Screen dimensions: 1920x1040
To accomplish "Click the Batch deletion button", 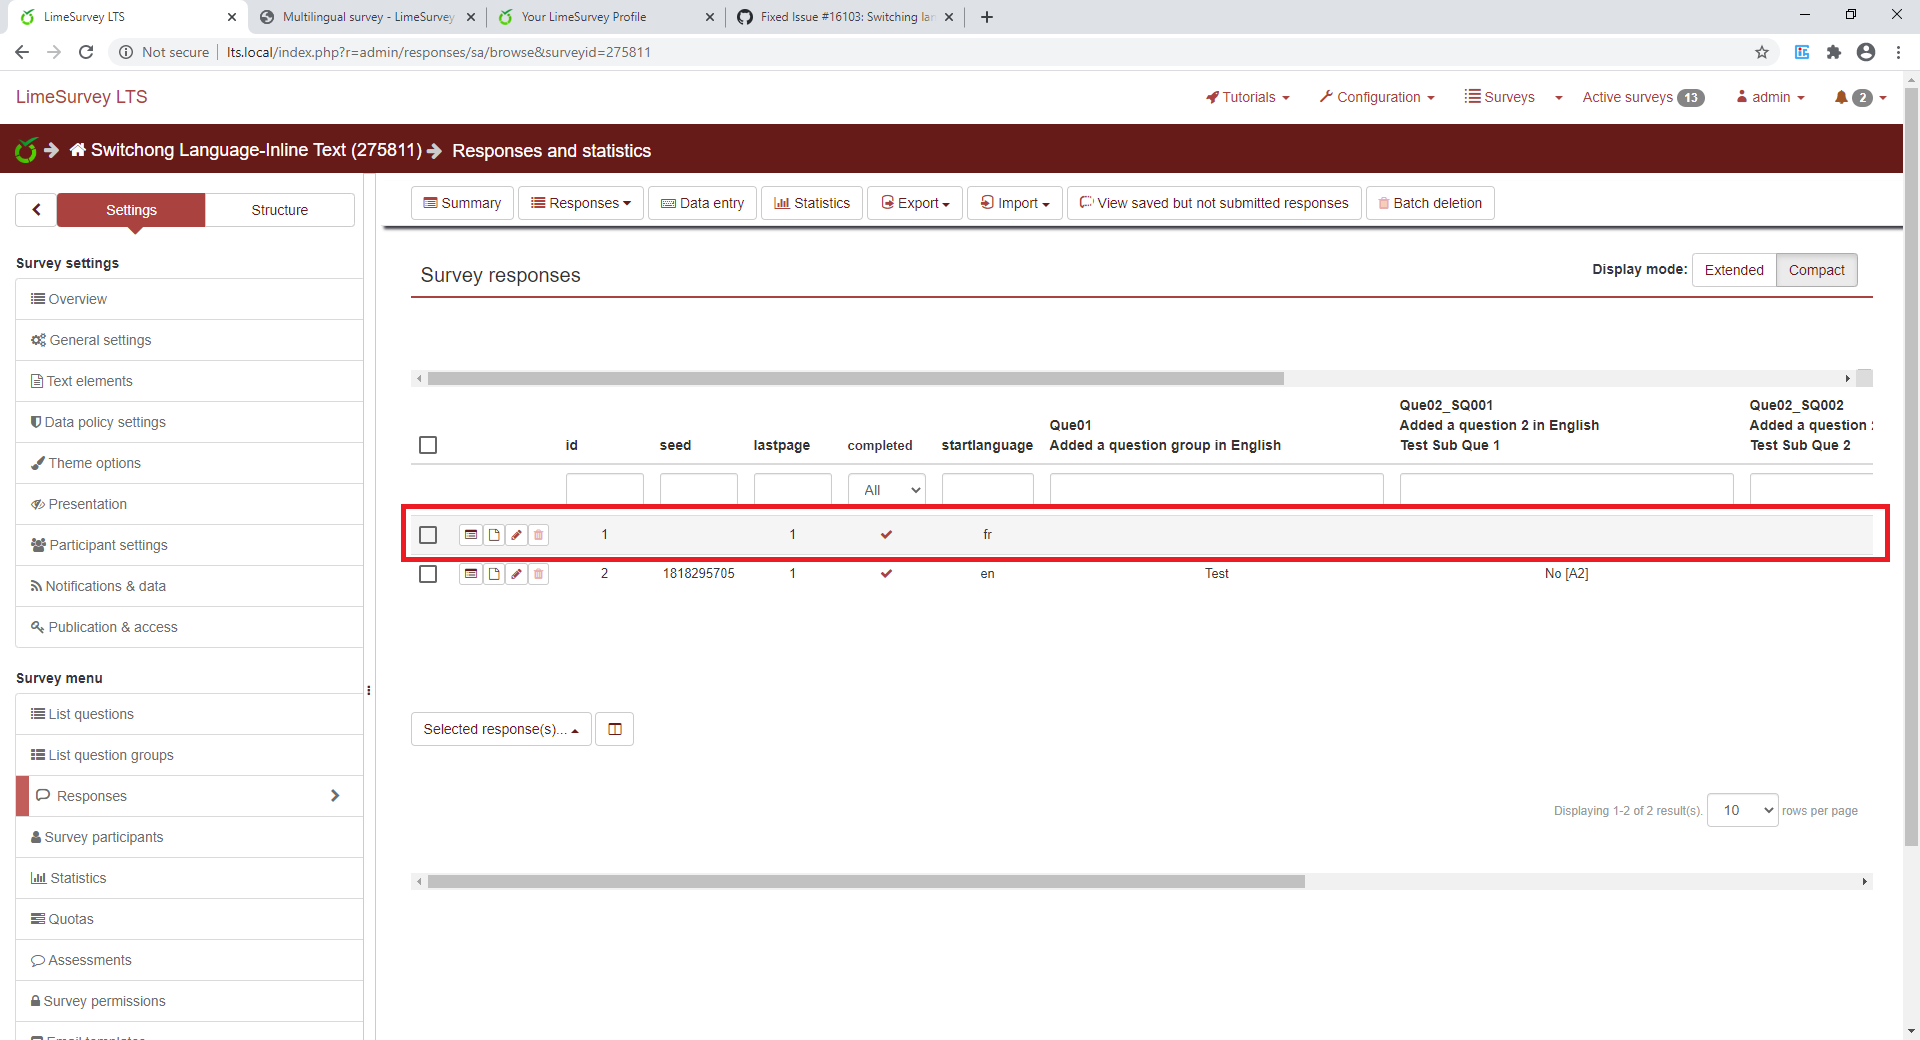I will pos(1430,203).
